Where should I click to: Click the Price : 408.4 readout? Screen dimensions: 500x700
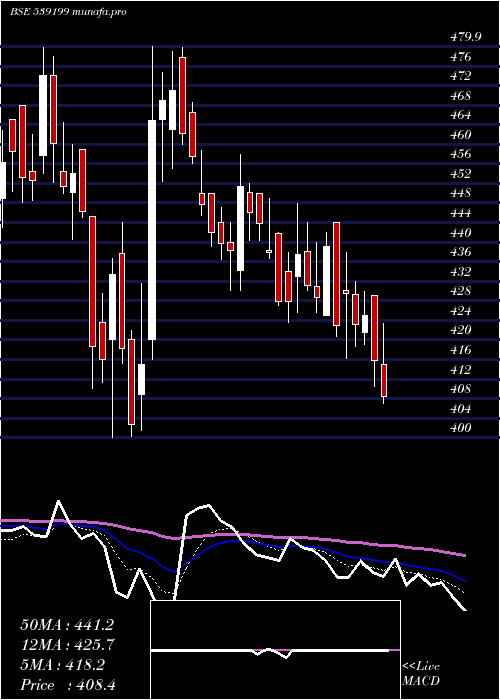tap(68, 685)
